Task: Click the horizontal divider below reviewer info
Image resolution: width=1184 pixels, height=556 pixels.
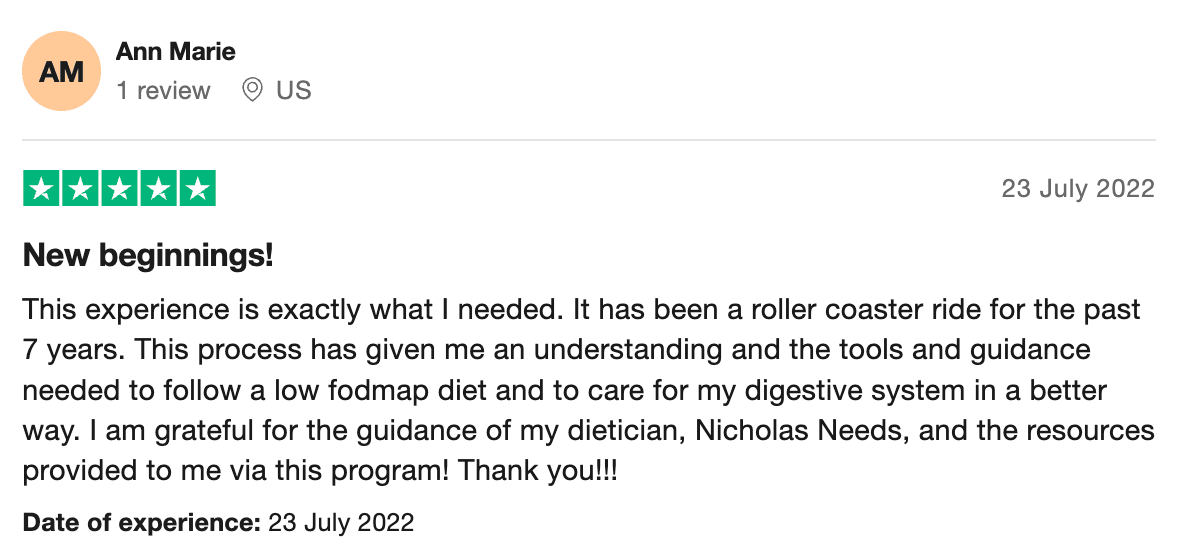Action: click(589, 140)
